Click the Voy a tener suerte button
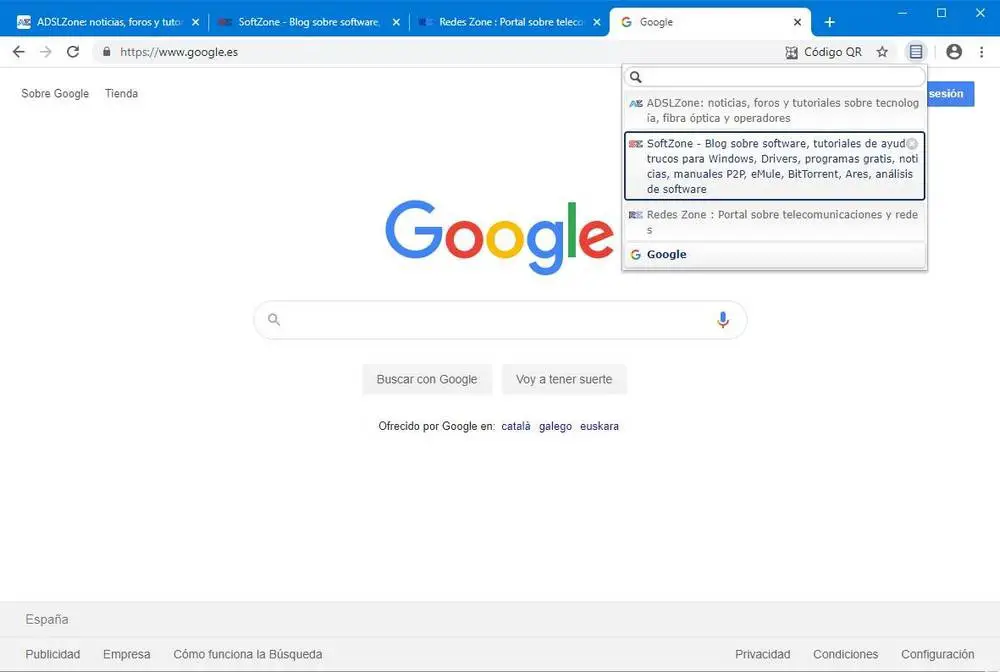 [x=564, y=379]
